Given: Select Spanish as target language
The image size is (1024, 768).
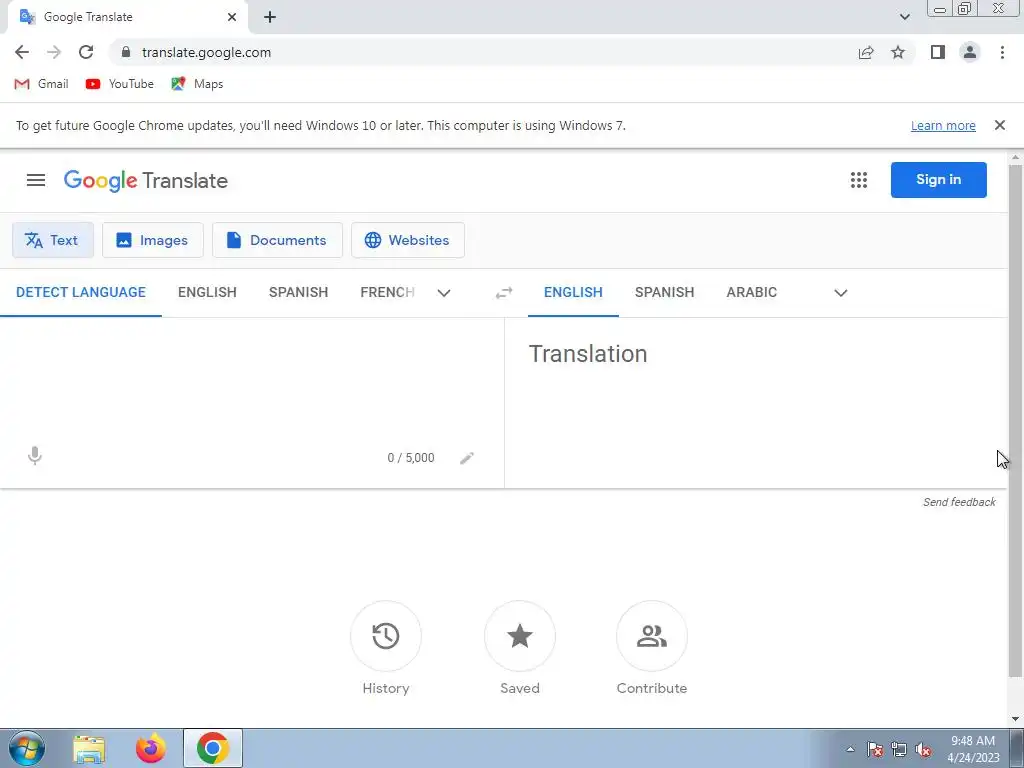Looking at the screenshot, I should click(x=664, y=293).
